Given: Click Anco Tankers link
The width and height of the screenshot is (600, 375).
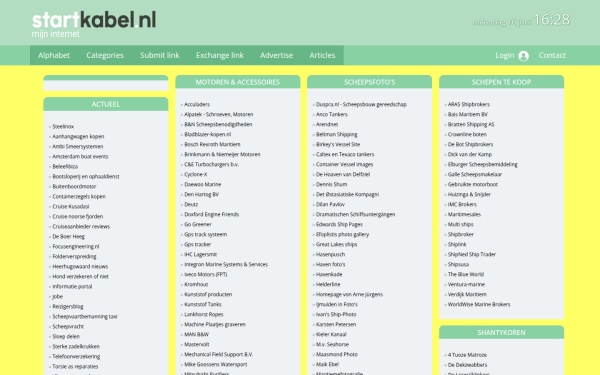Looking at the screenshot, I should click(x=332, y=114).
